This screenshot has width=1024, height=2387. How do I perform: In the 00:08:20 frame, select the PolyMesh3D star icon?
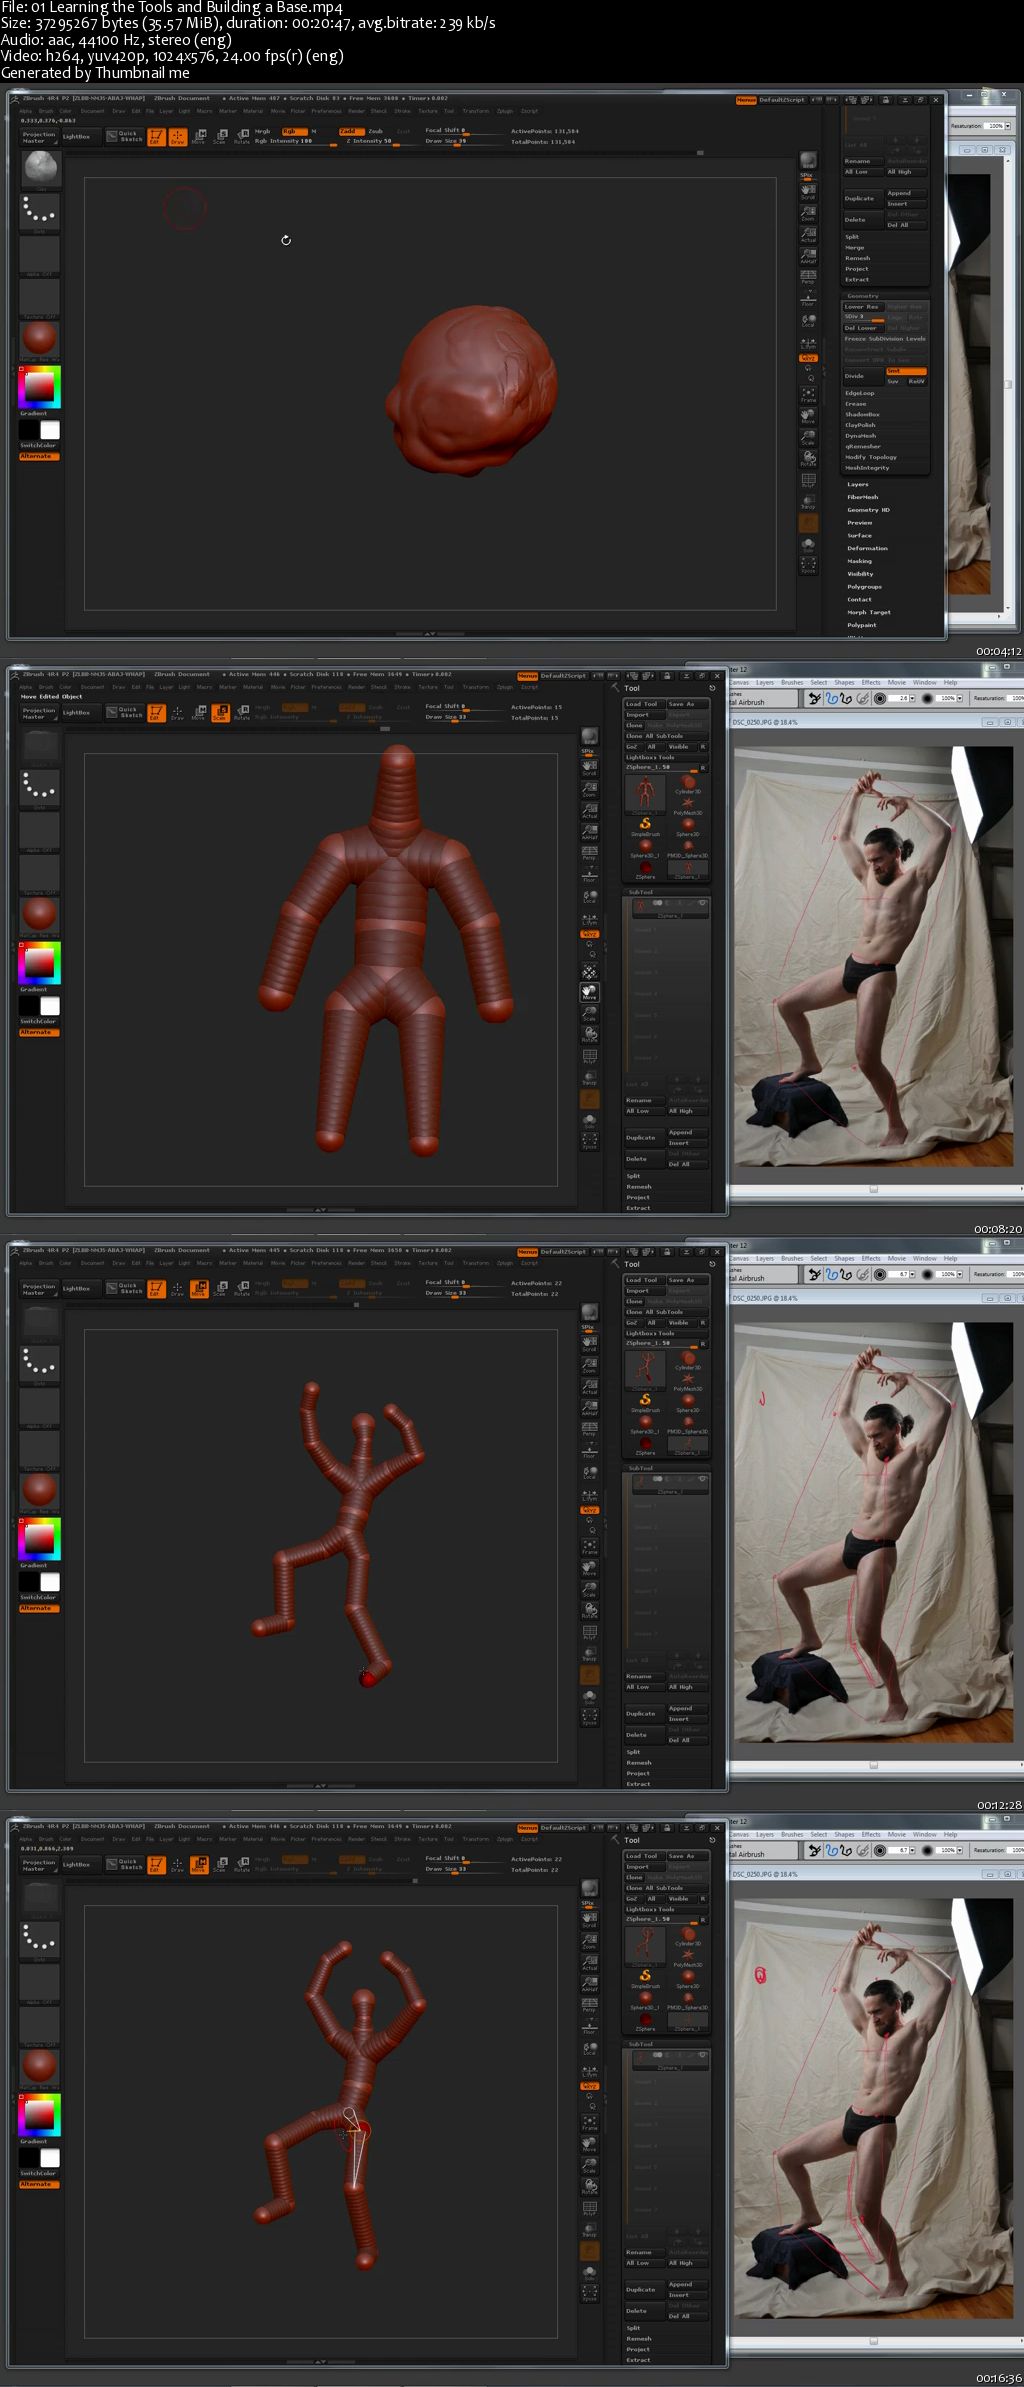click(x=688, y=806)
